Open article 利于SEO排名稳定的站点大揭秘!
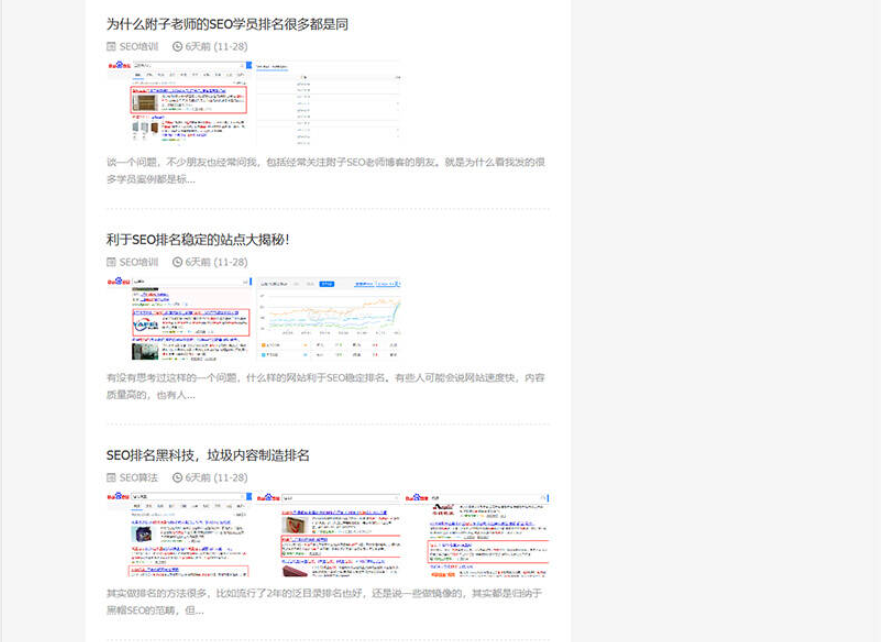 point(198,239)
